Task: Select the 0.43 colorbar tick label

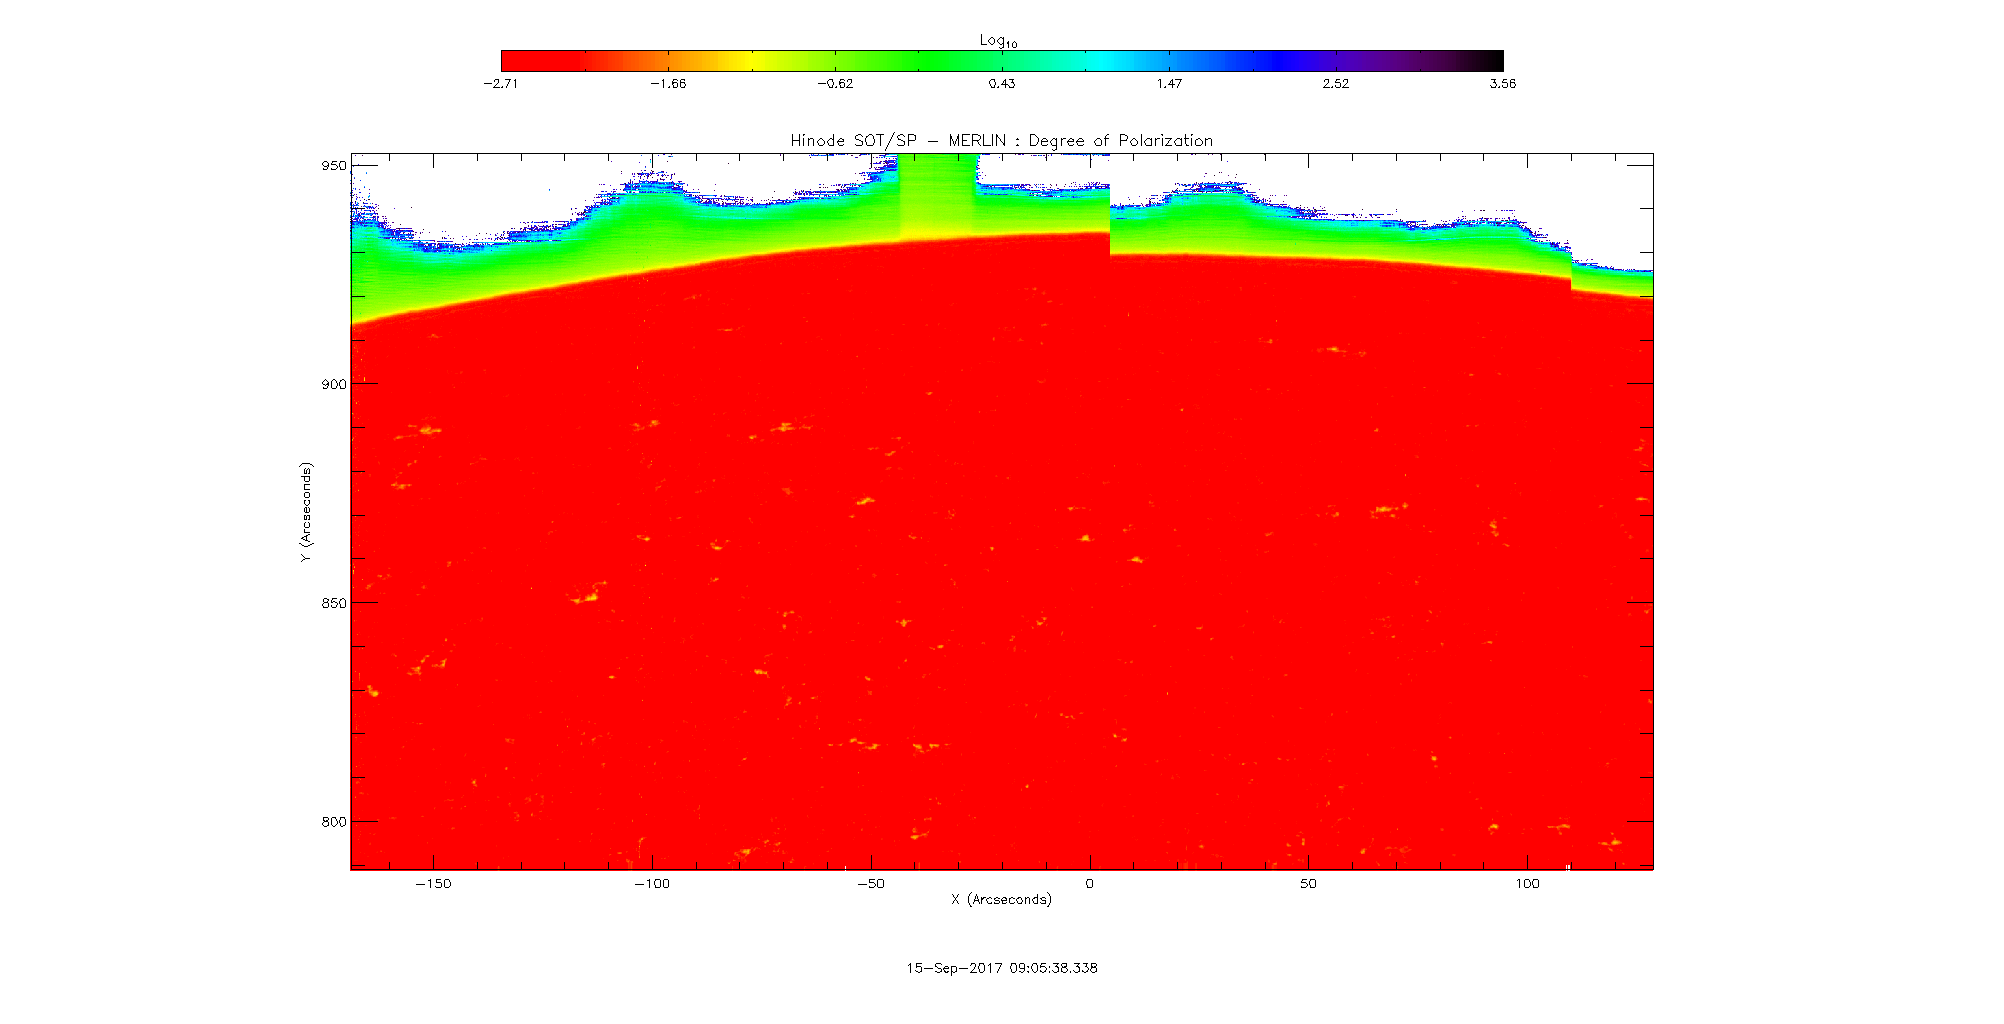Action: (1002, 84)
